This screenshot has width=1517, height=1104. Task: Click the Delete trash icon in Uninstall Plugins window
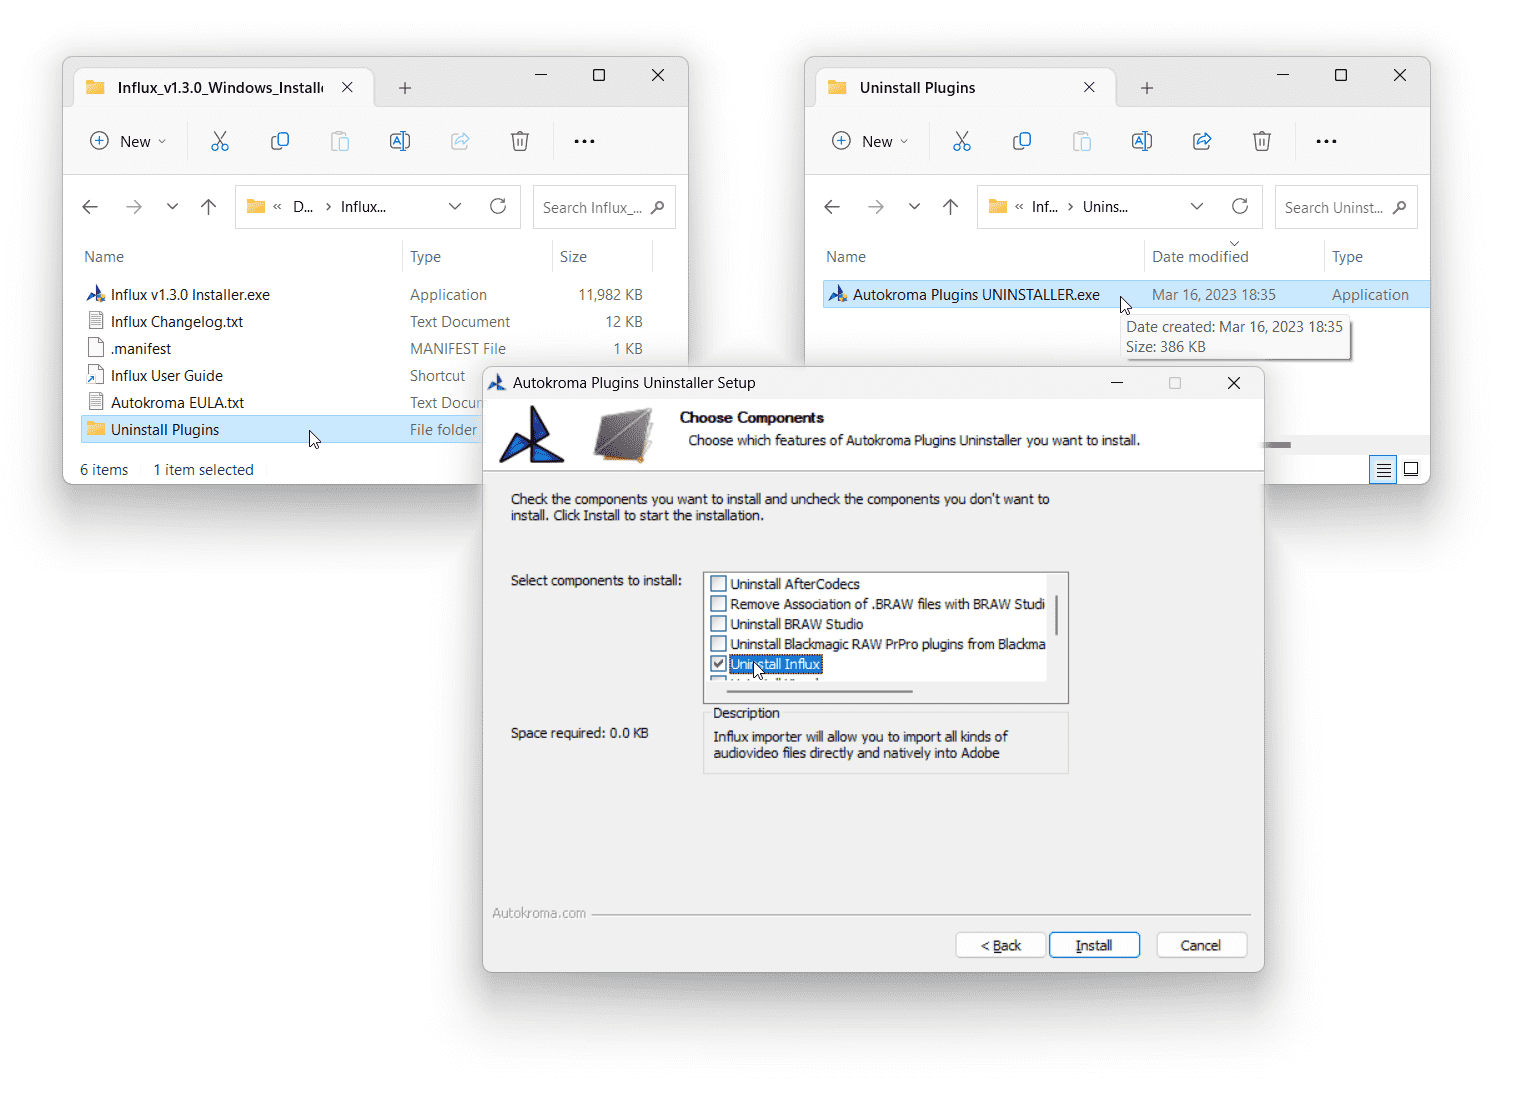tap(1262, 141)
